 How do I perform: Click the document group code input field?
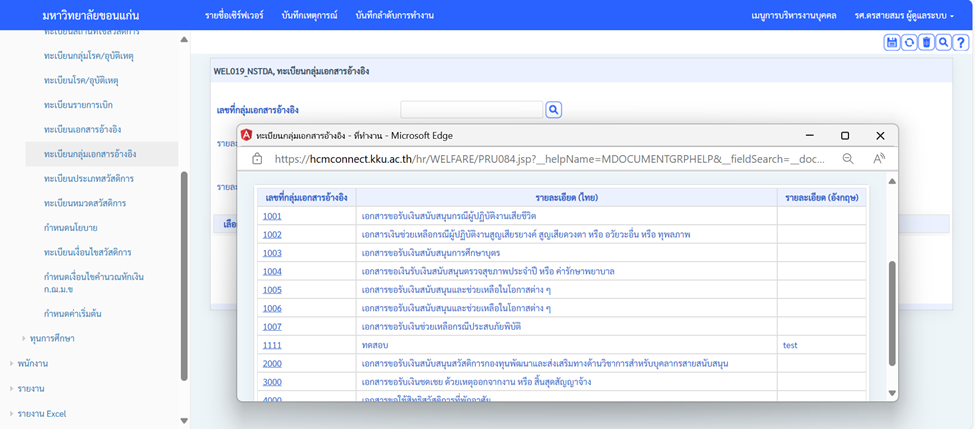[471, 110]
